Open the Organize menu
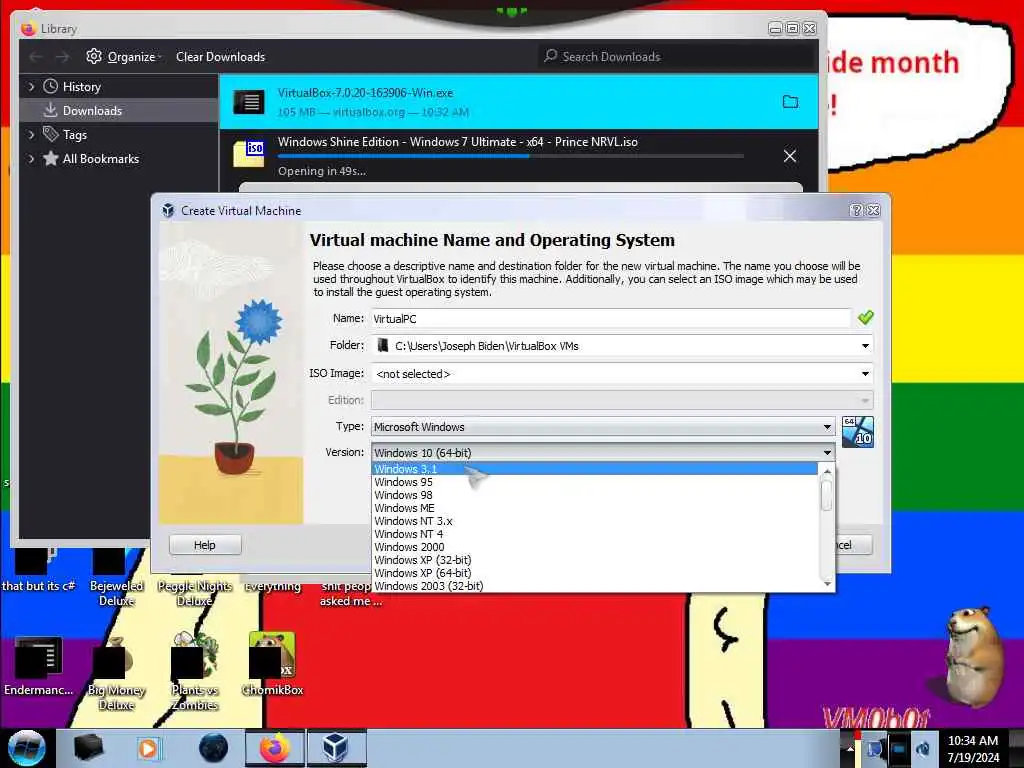 tap(126, 57)
